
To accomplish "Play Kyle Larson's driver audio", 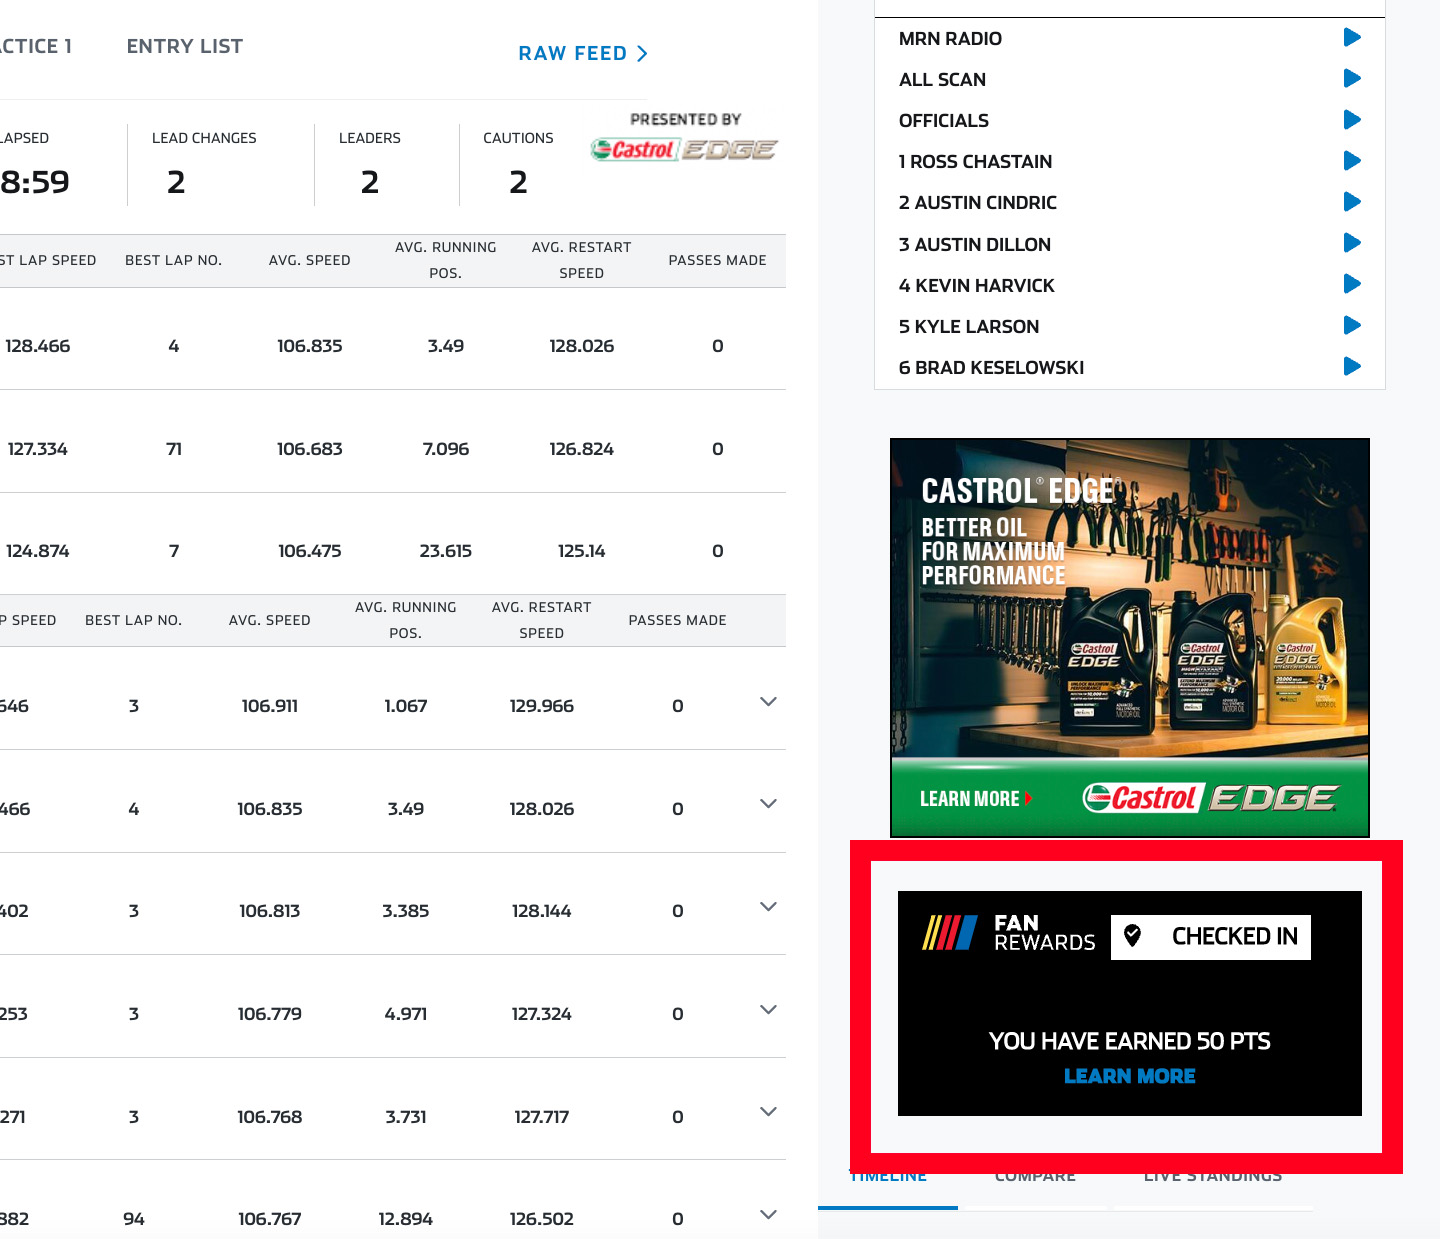I will [1352, 325].
